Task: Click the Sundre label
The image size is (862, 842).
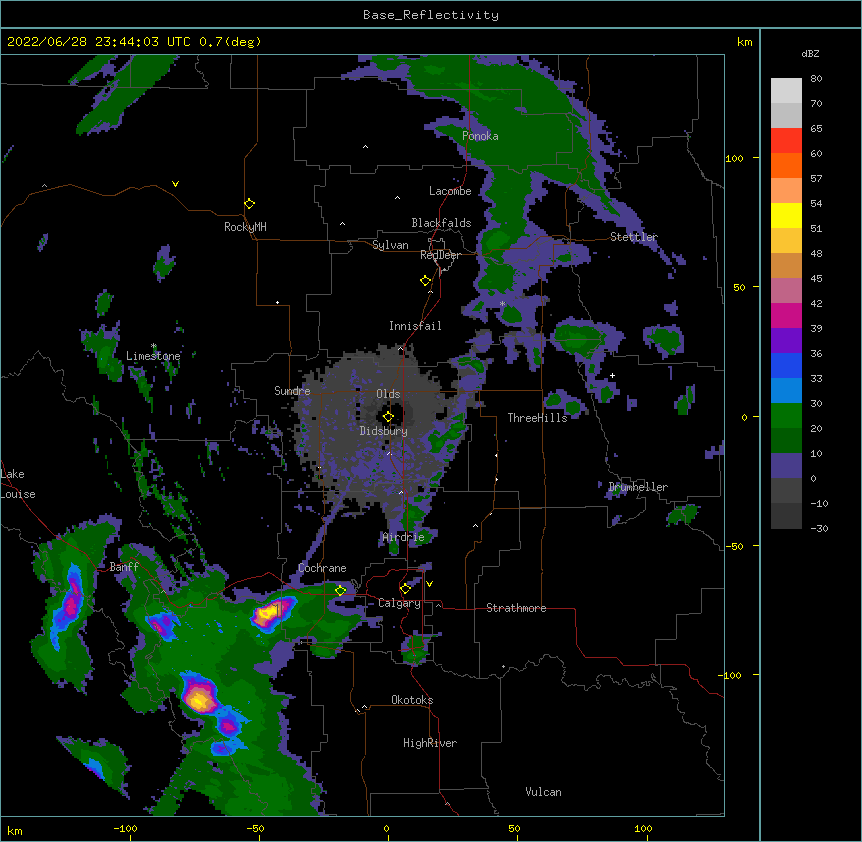Action: (292, 391)
